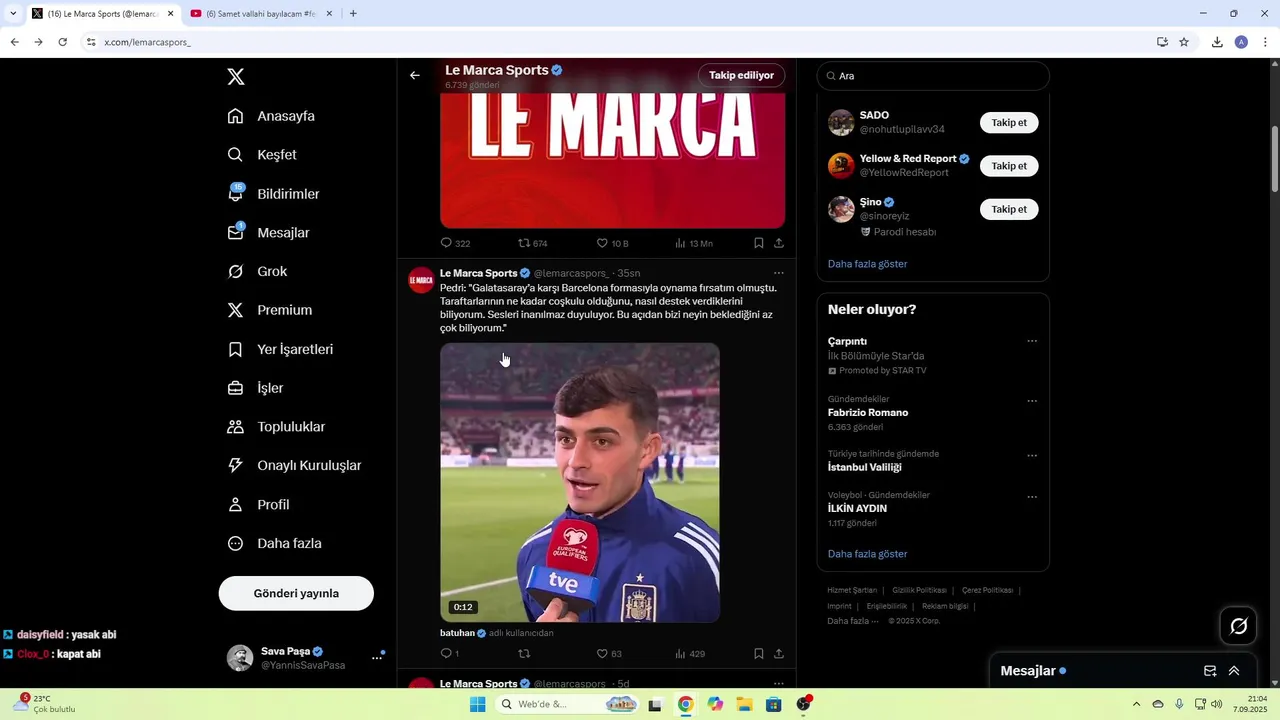Play the Pedri interview video

pos(580,483)
